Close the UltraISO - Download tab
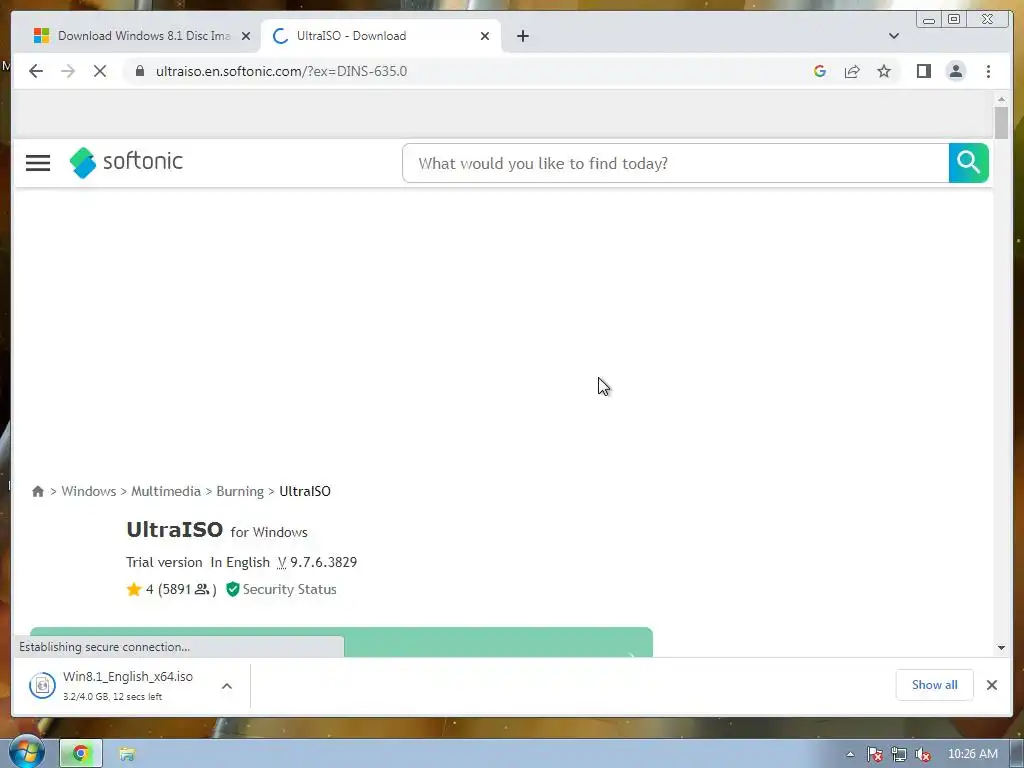1024x768 pixels. pos(485,36)
